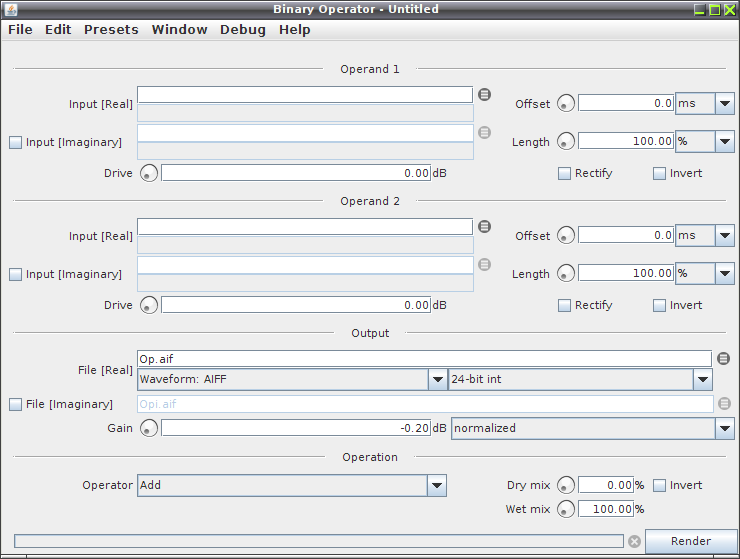Click the Operand 1 Drive knob

click(x=149, y=173)
